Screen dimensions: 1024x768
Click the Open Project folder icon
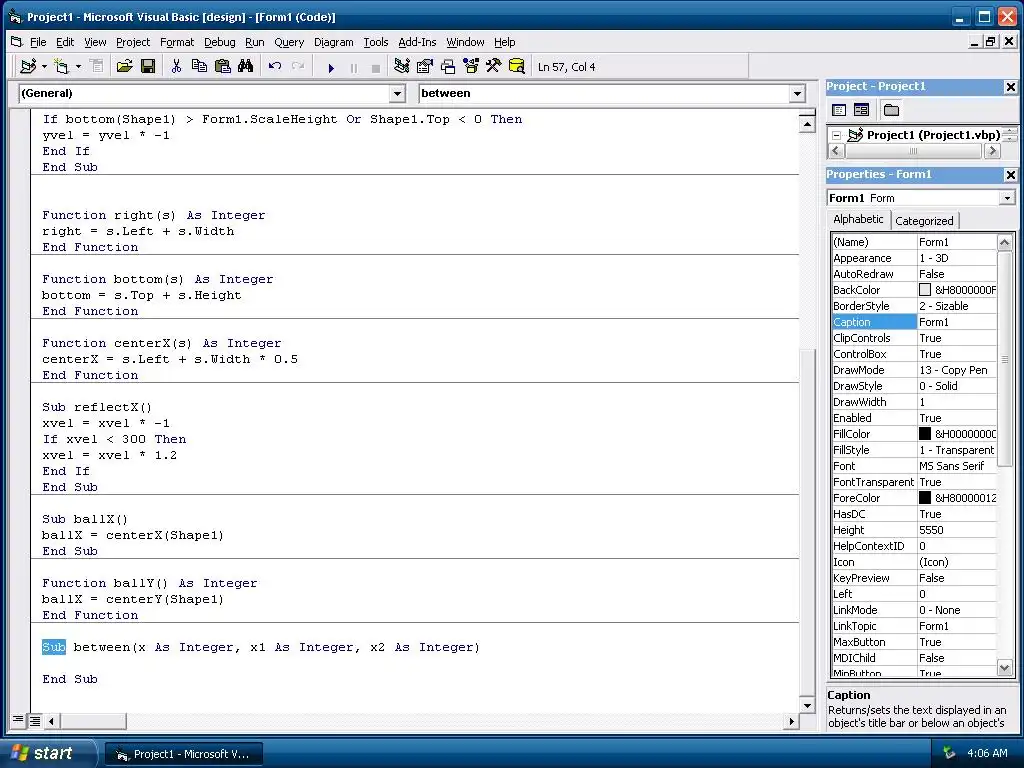[x=124, y=66]
